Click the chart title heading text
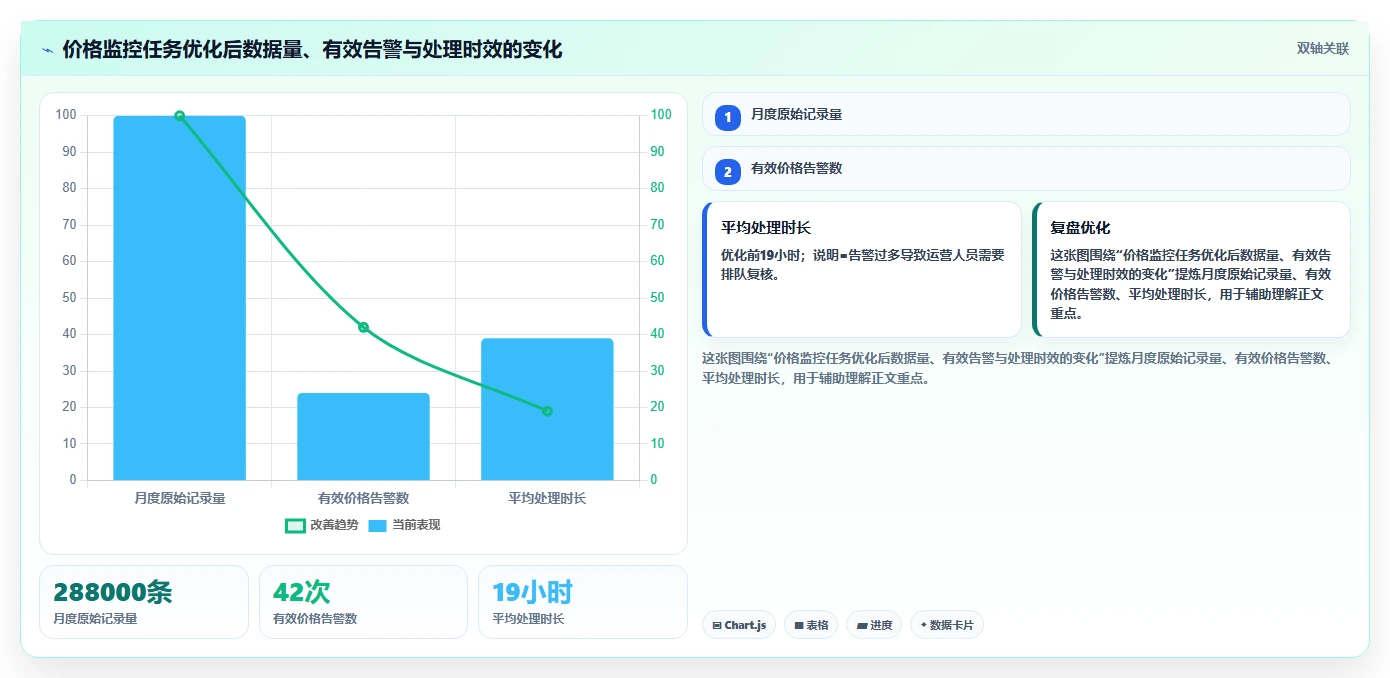The height and width of the screenshot is (678, 1390). (312, 50)
